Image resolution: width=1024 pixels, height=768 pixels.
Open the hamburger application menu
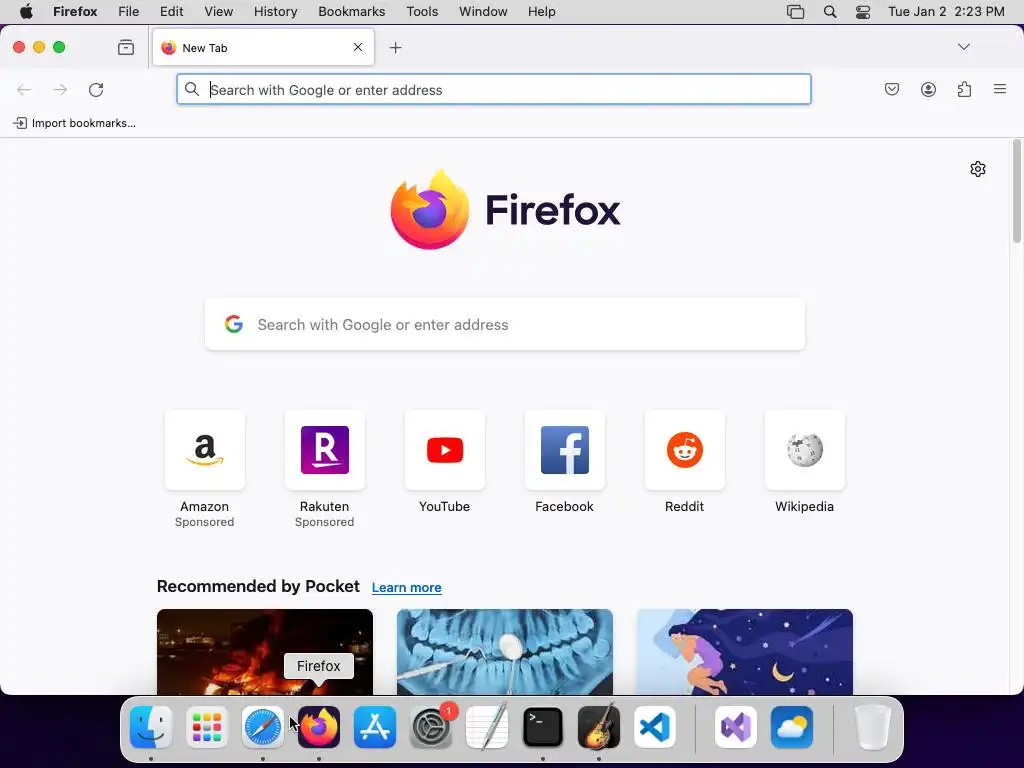1000,89
